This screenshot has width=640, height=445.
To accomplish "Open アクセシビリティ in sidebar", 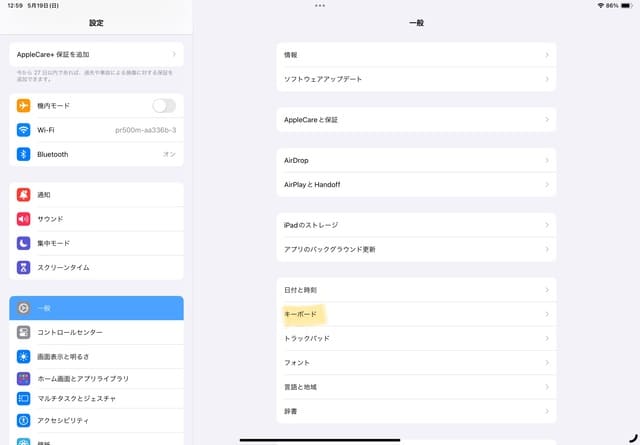I will tap(96, 420).
